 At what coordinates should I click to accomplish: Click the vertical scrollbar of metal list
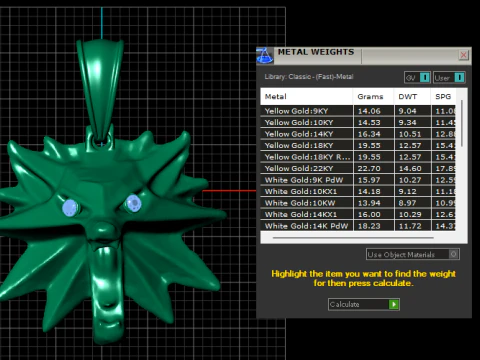462,123
